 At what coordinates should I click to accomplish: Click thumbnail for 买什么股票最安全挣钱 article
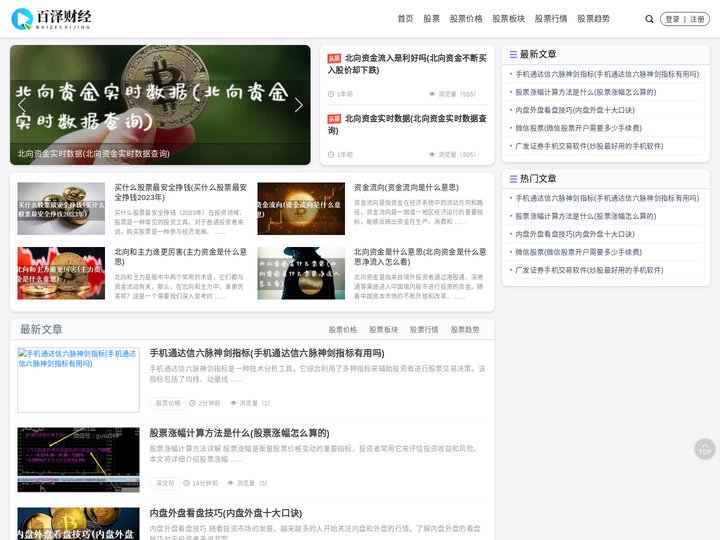(x=61, y=209)
